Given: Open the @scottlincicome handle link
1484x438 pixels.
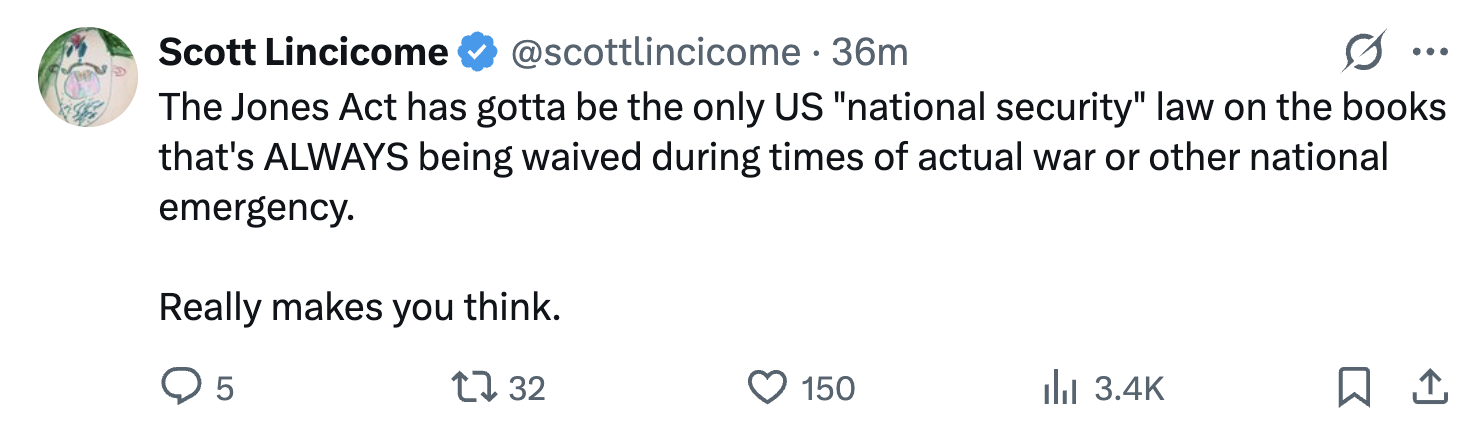Looking at the screenshot, I should pos(656,52).
